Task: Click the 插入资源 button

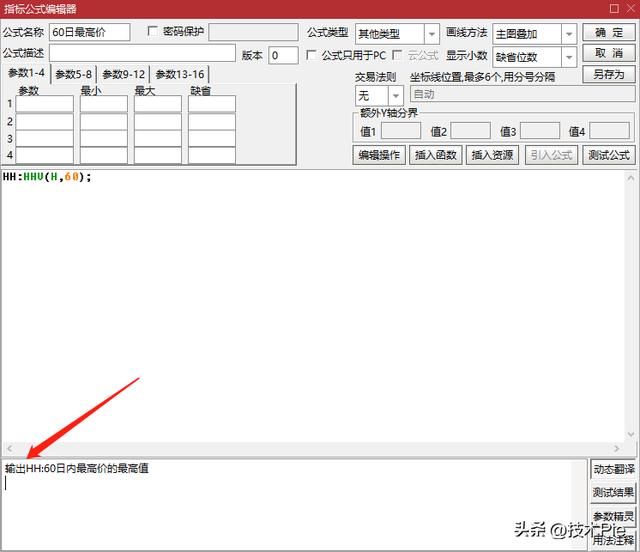Action: pyautogui.click(x=493, y=155)
